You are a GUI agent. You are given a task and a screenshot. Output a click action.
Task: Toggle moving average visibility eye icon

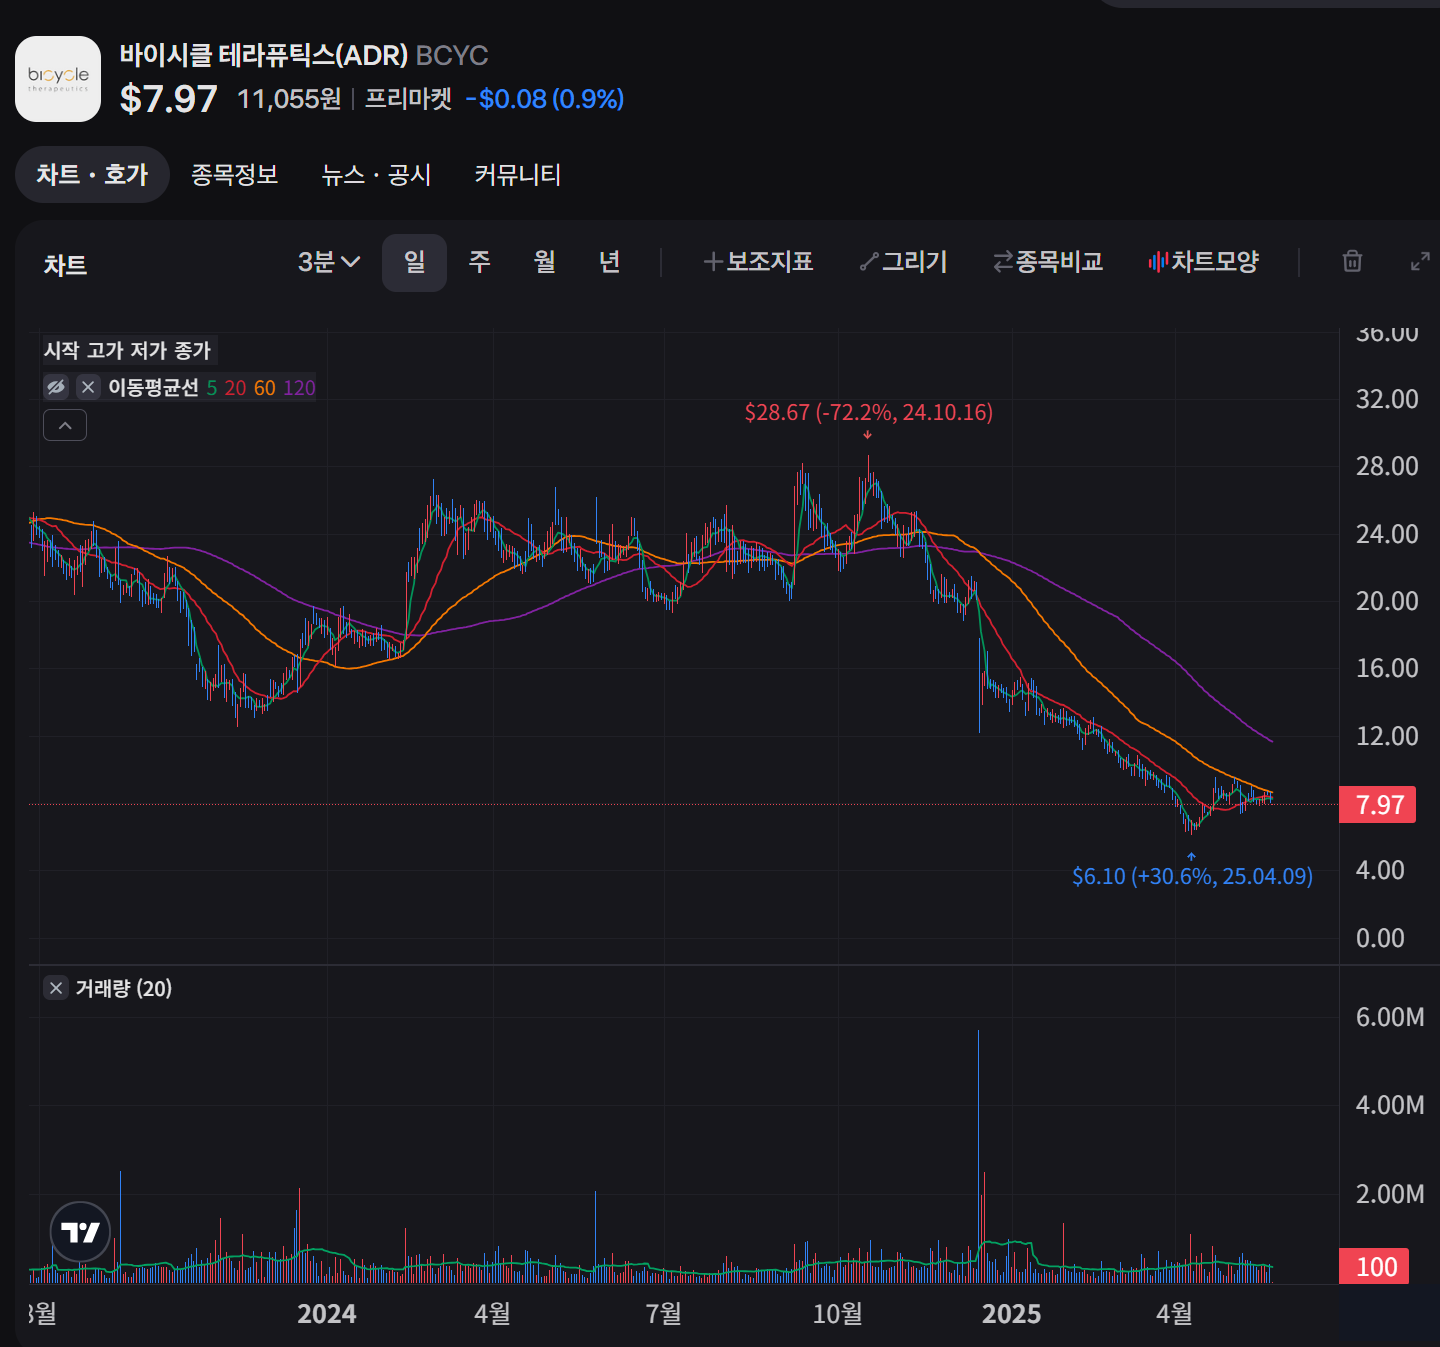(56, 387)
